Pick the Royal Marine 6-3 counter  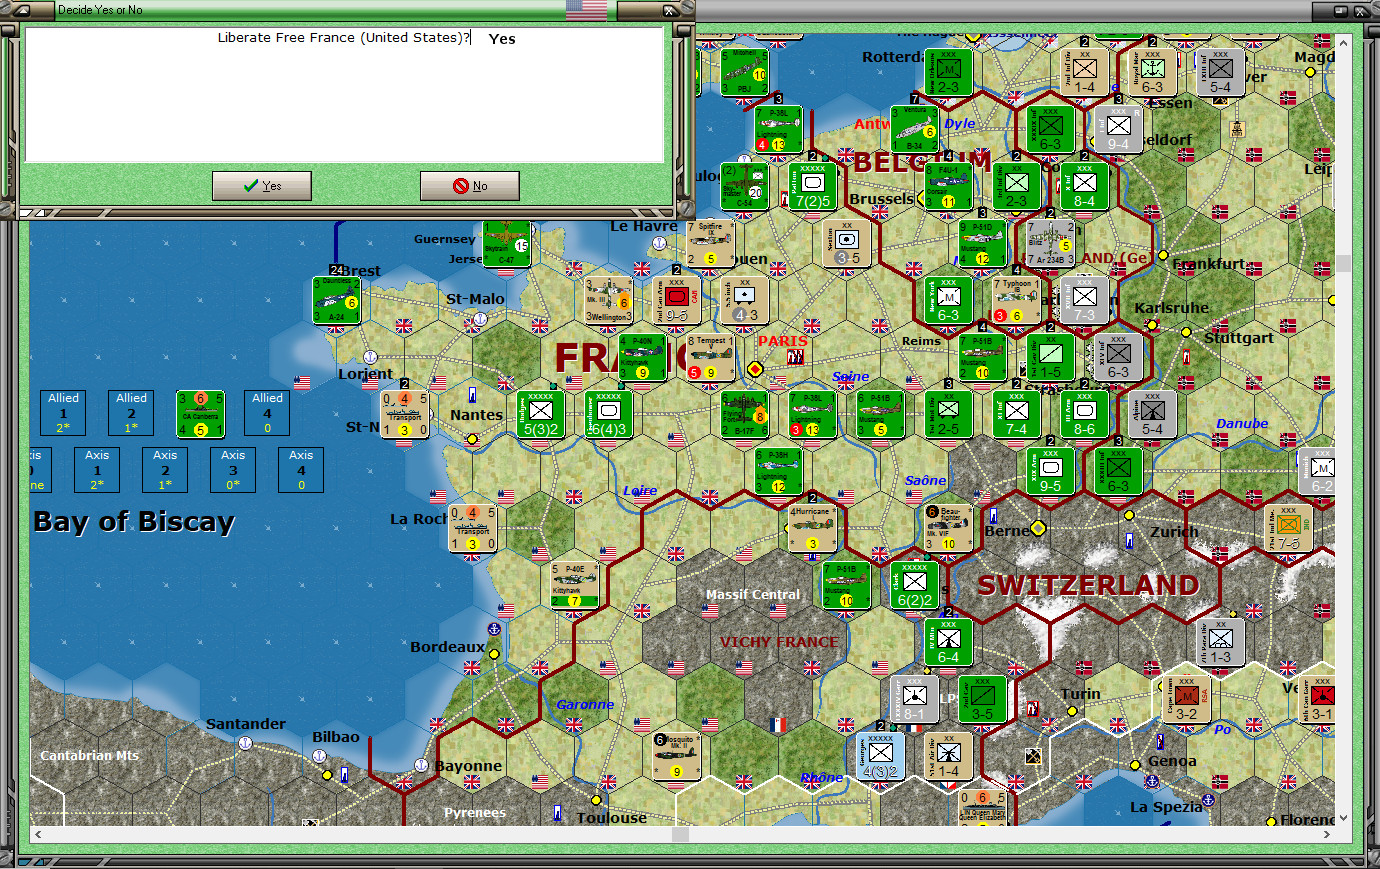1152,72
